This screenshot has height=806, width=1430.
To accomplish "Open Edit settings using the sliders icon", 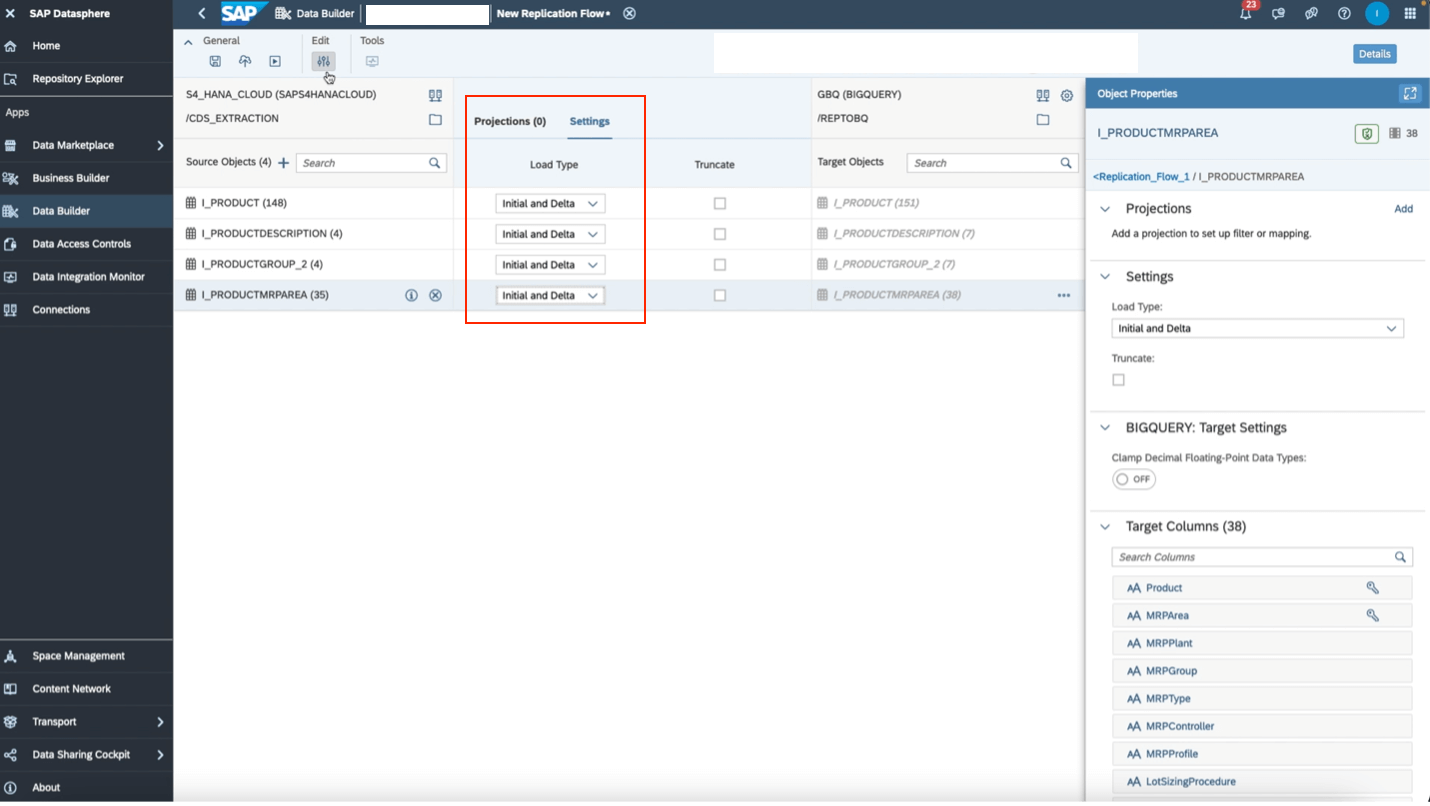I will click(323, 61).
